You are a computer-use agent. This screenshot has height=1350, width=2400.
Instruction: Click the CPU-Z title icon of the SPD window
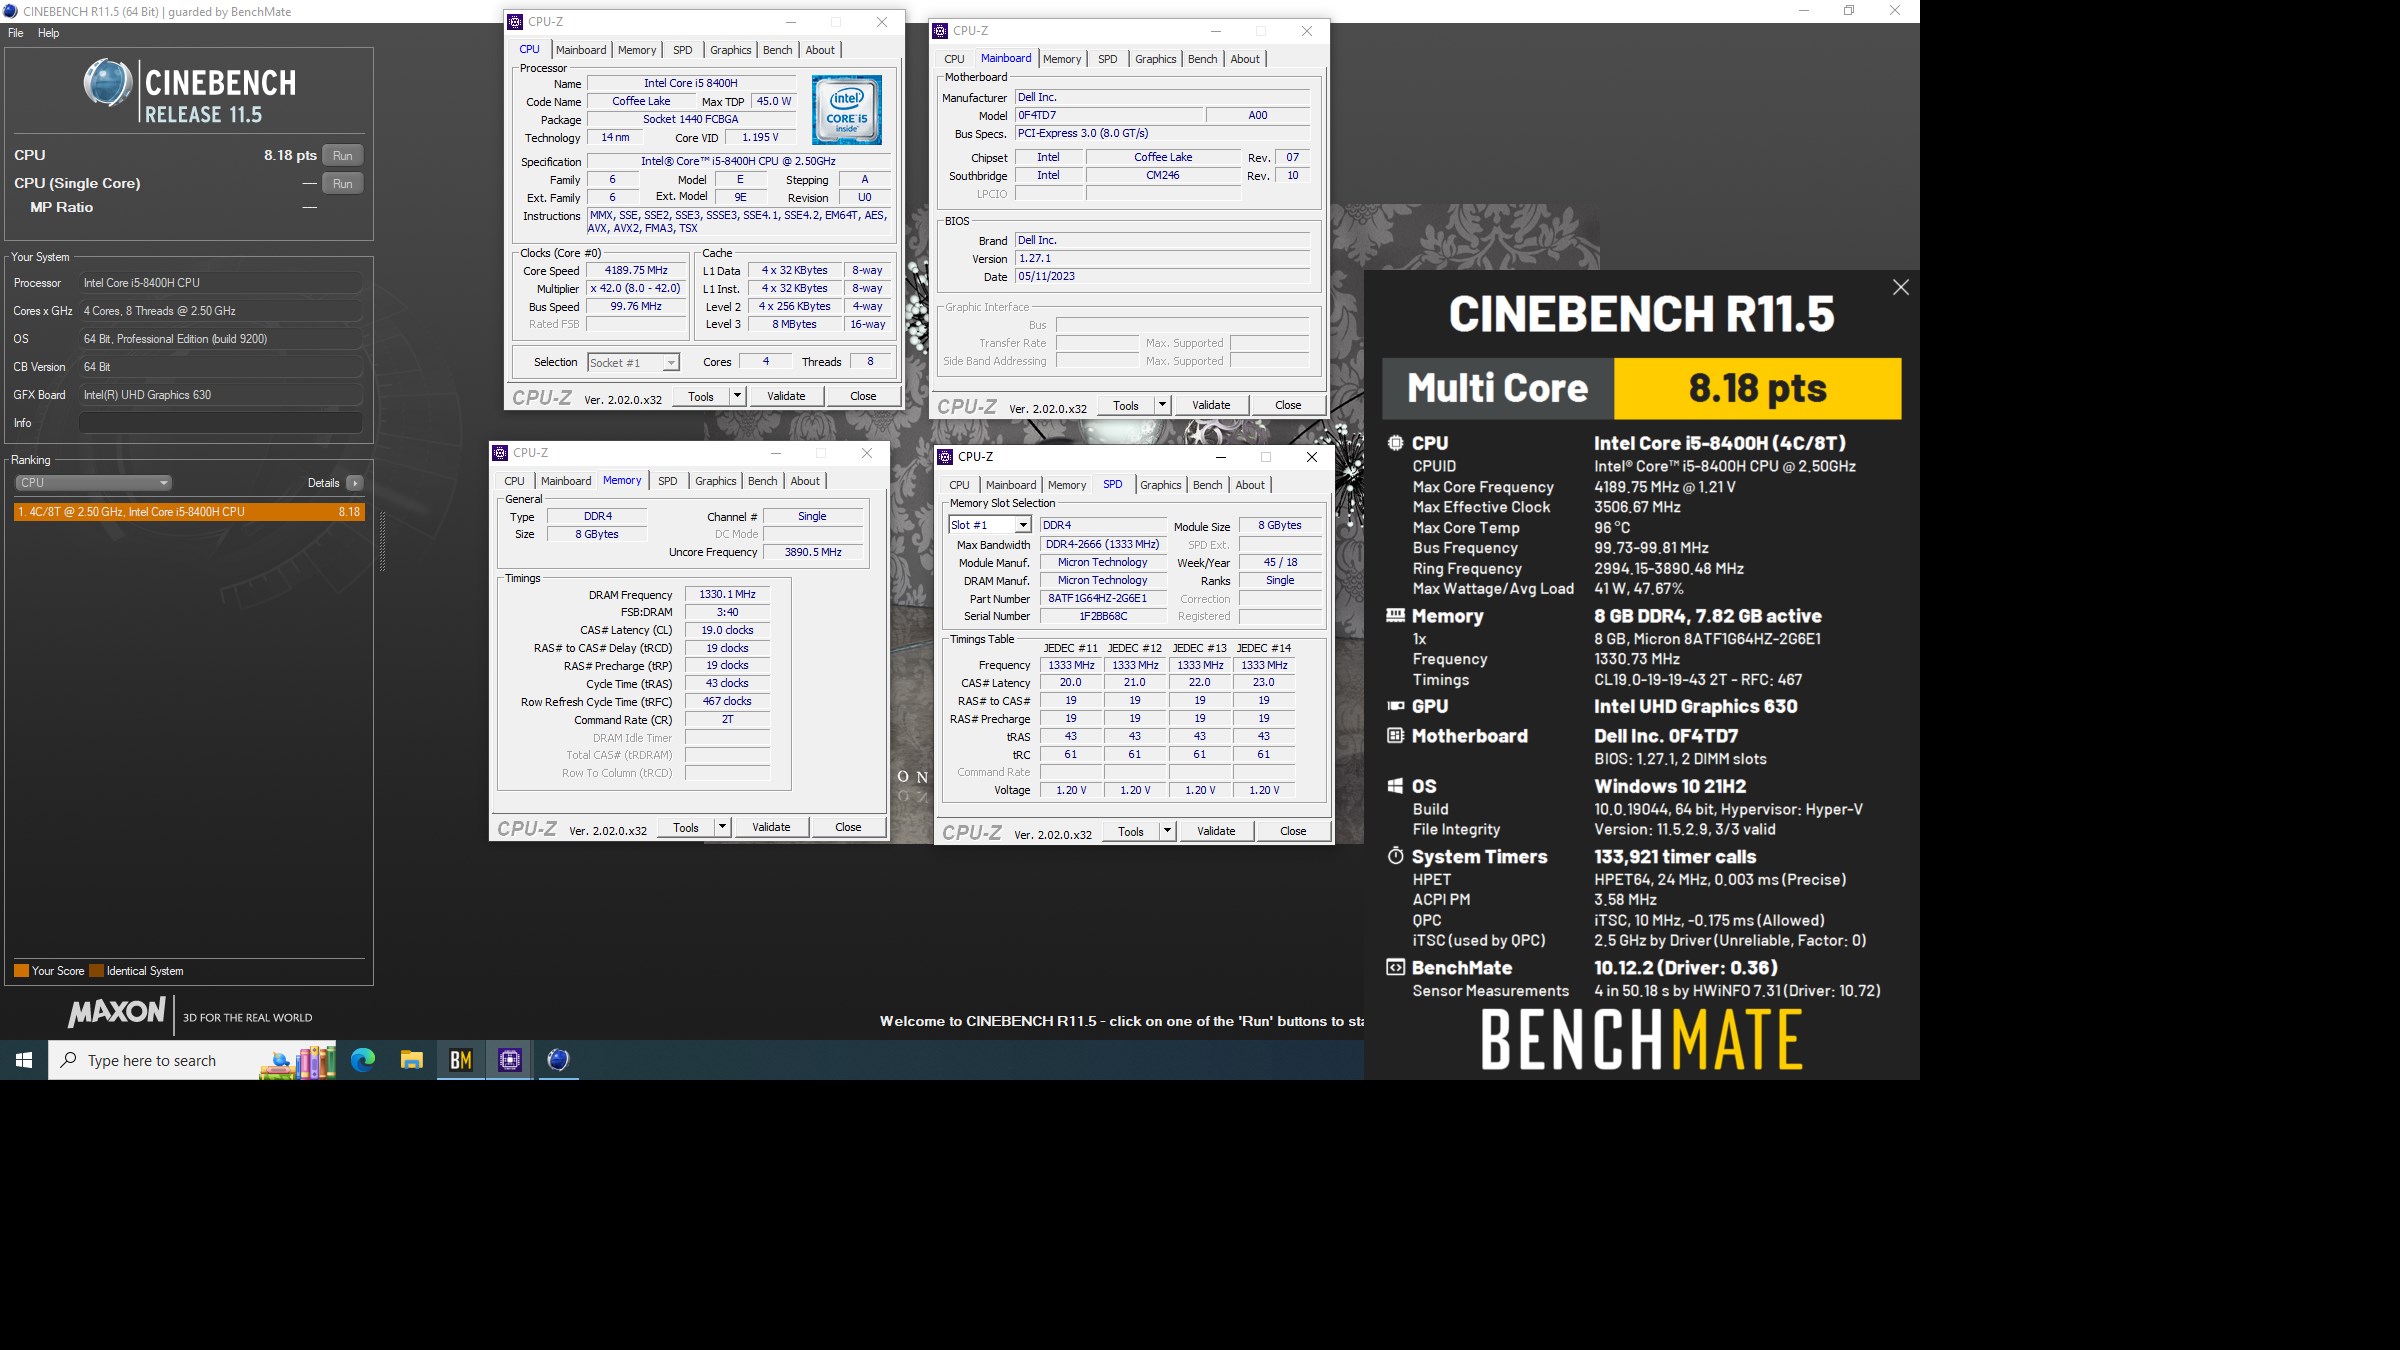point(945,457)
